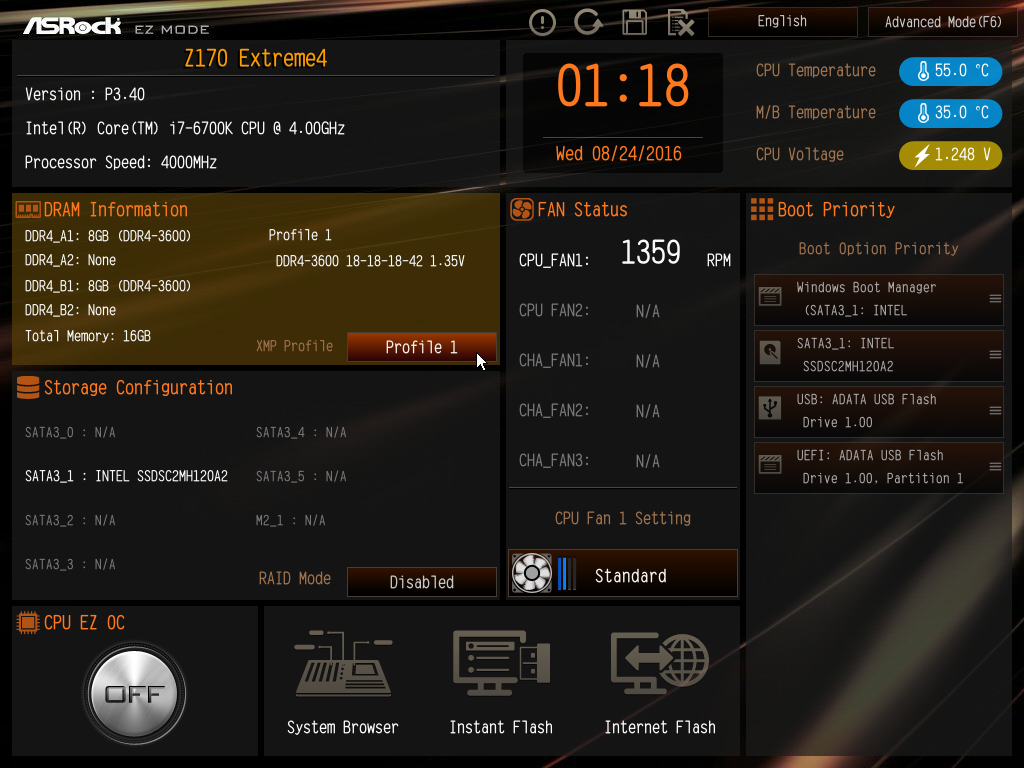
Task: Open the help exclamation icon in top bar
Action: point(542,23)
